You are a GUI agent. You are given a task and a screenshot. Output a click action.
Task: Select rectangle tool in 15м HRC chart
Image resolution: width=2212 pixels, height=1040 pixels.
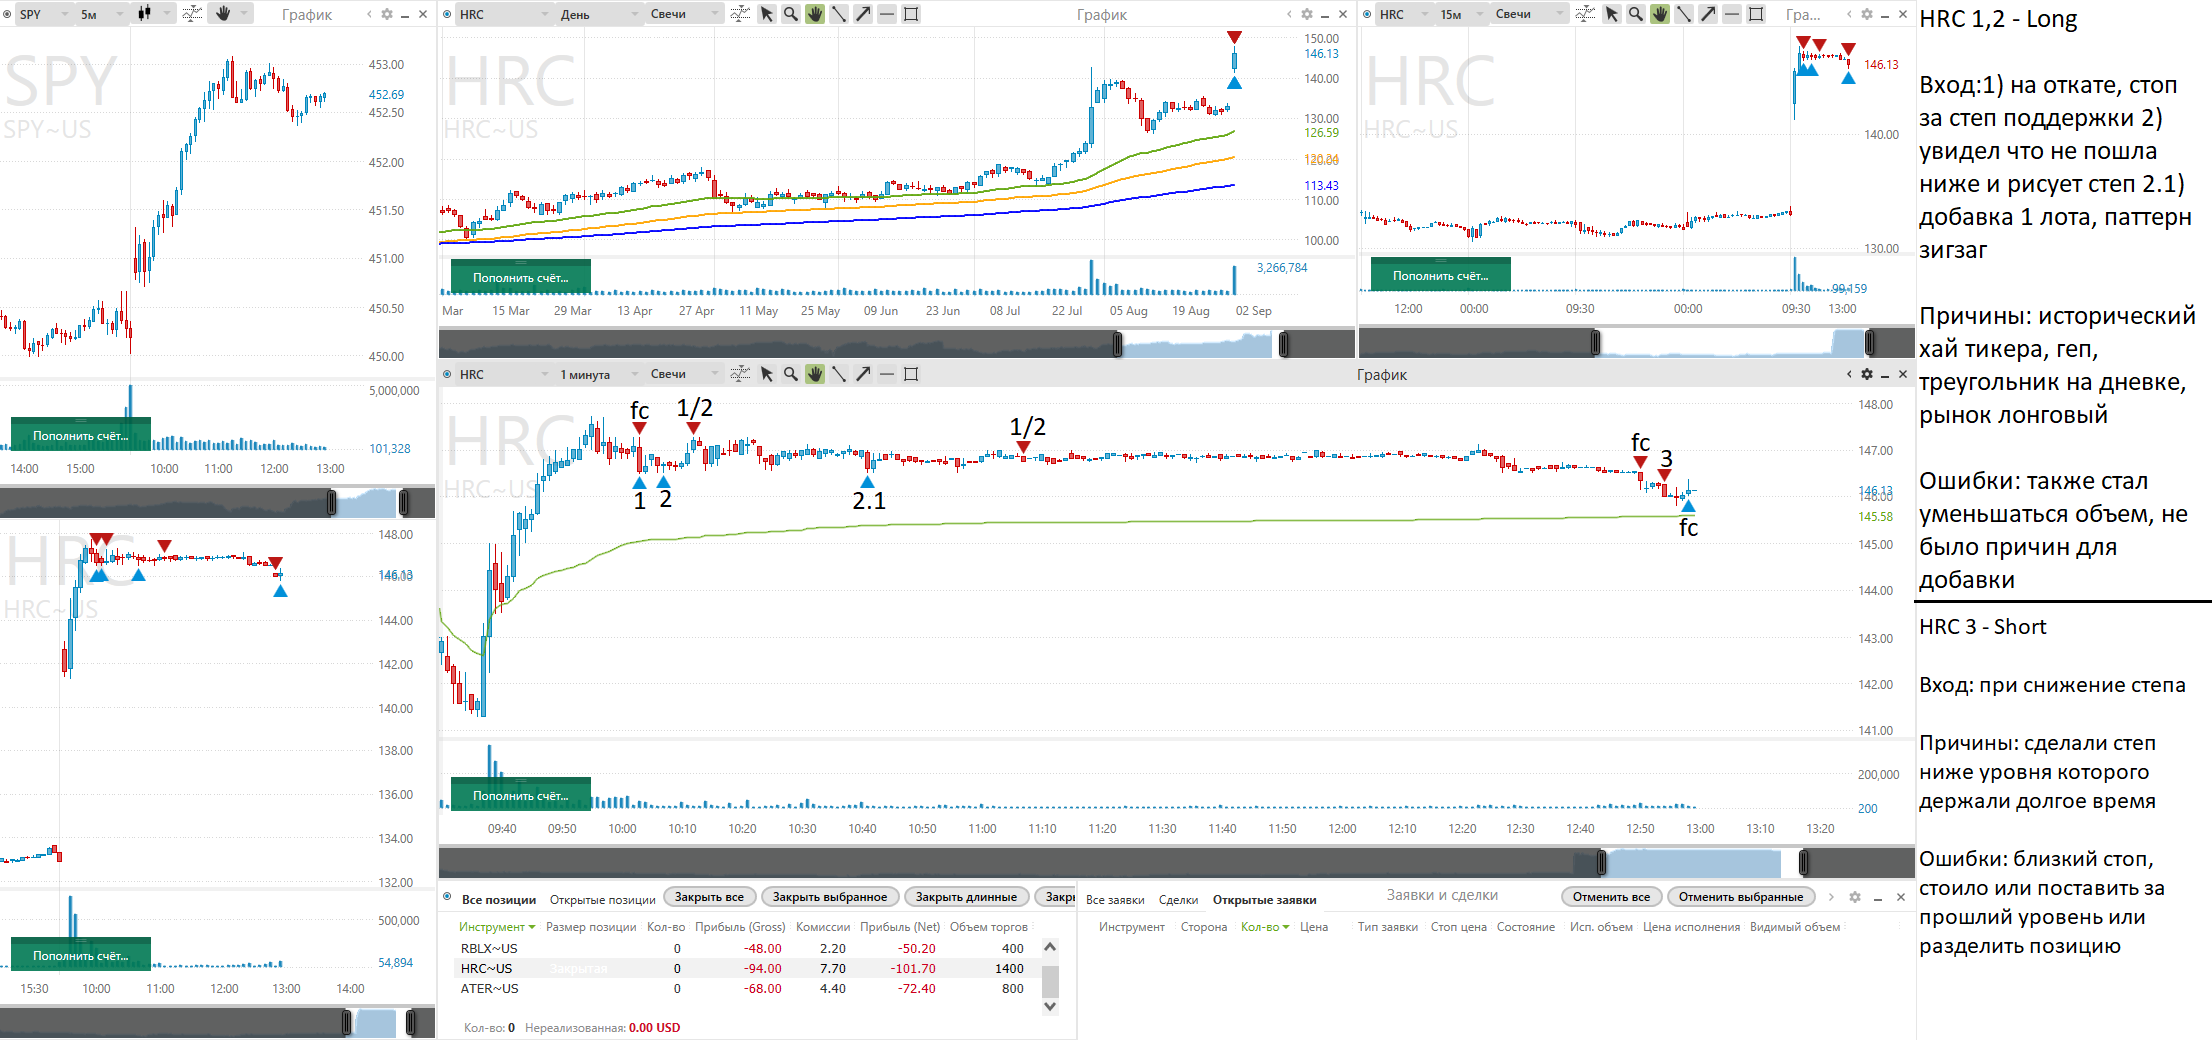pyautogui.click(x=1756, y=14)
